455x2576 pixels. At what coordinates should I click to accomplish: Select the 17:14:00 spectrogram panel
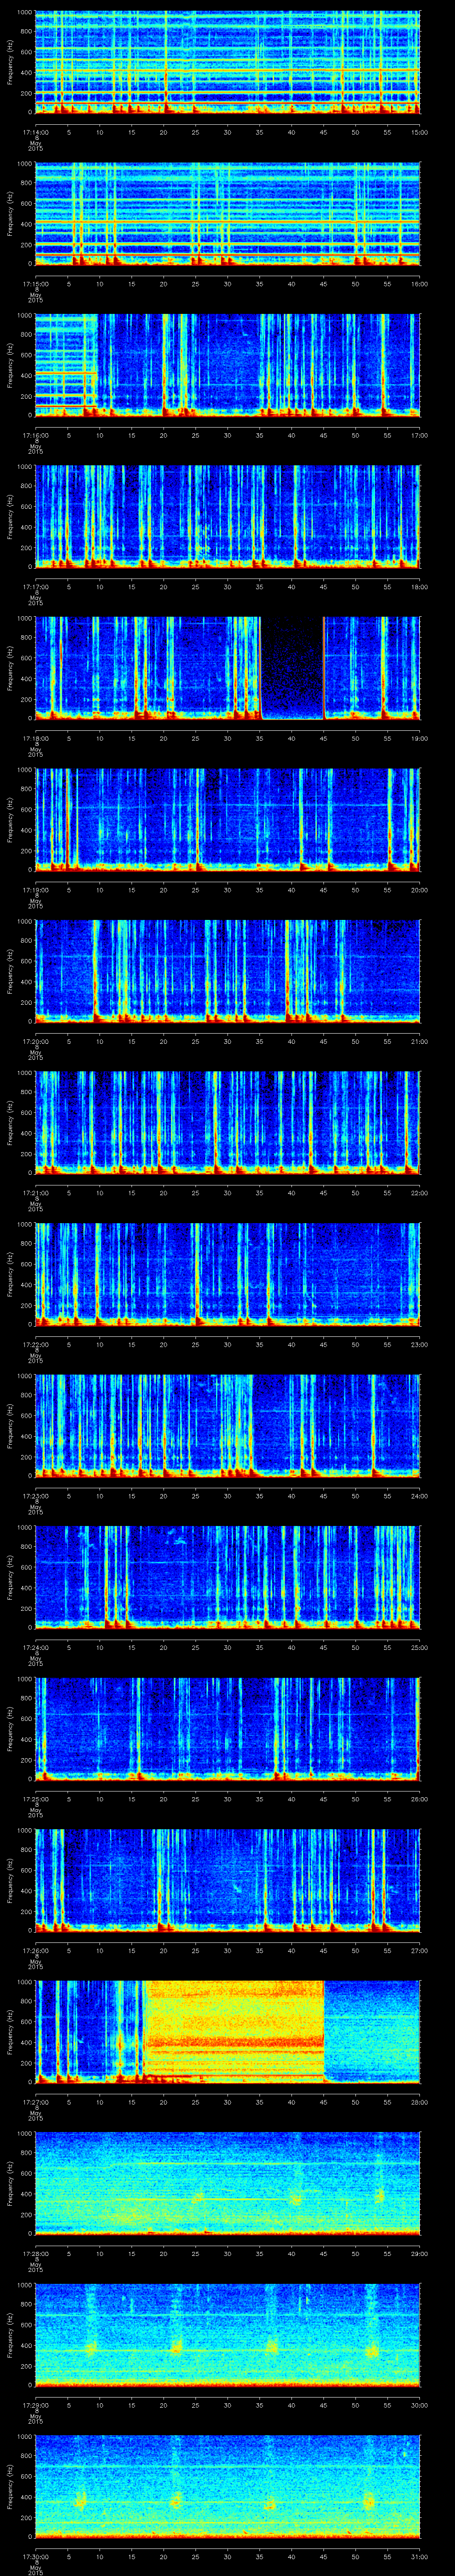(227, 62)
